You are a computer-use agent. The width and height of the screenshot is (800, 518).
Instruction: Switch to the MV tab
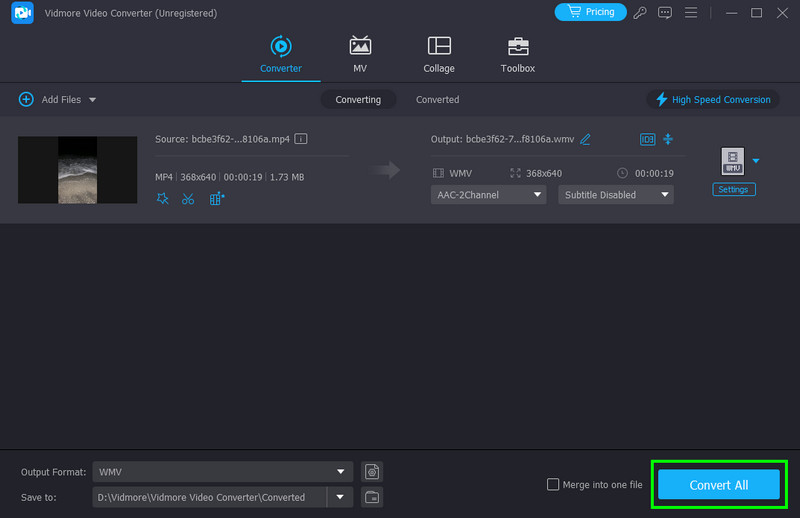pyautogui.click(x=360, y=55)
